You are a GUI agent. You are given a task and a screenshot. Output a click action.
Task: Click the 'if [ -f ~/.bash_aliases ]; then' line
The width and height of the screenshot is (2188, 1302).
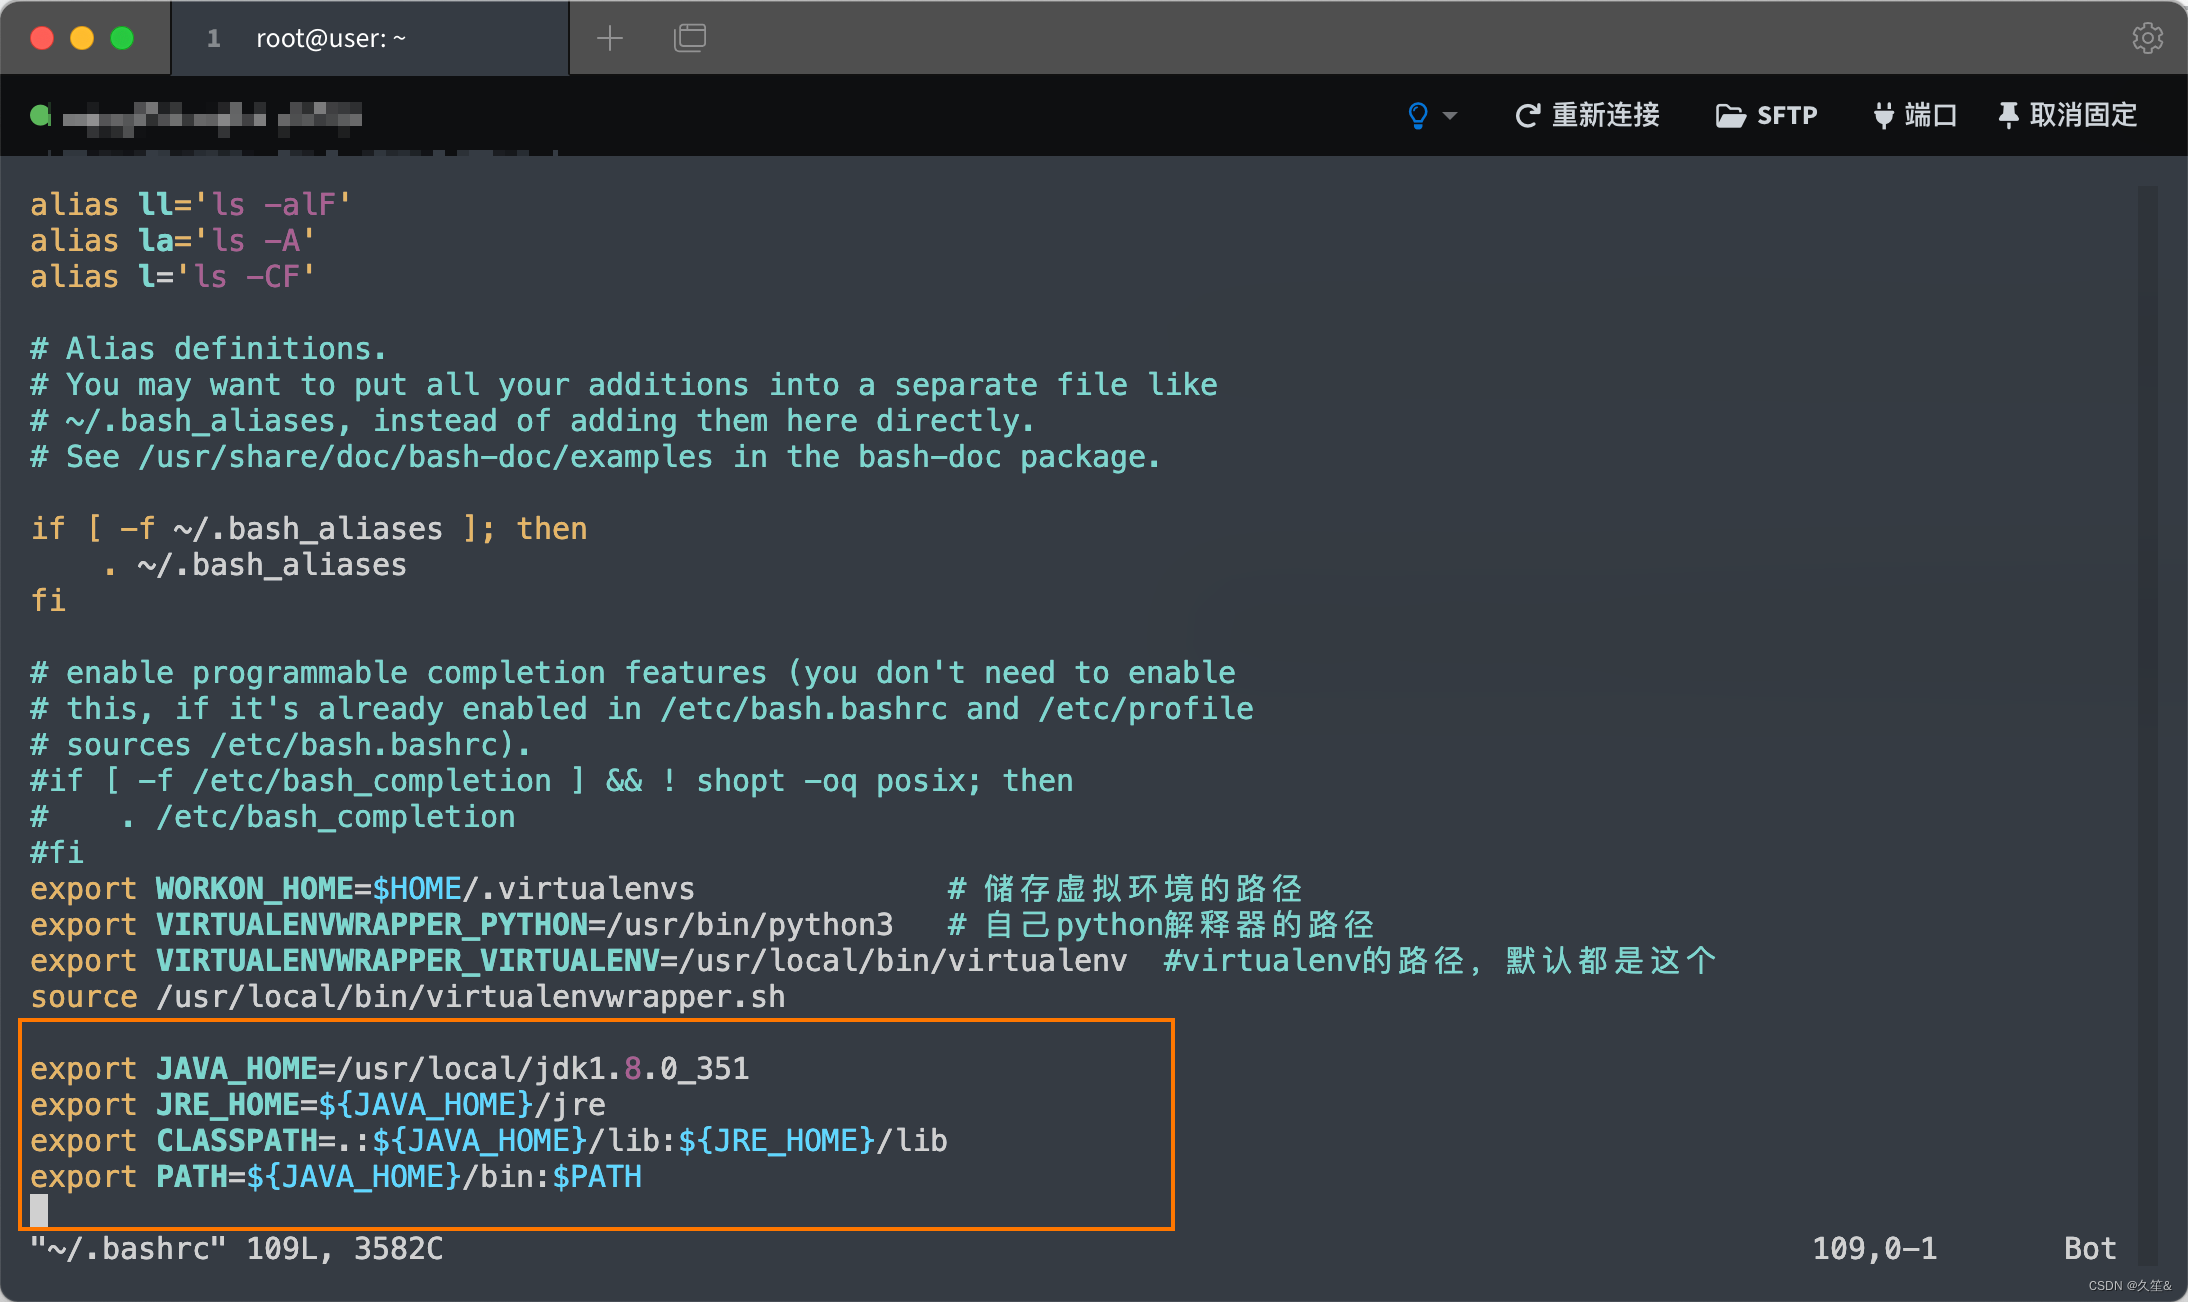coord(309,529)
